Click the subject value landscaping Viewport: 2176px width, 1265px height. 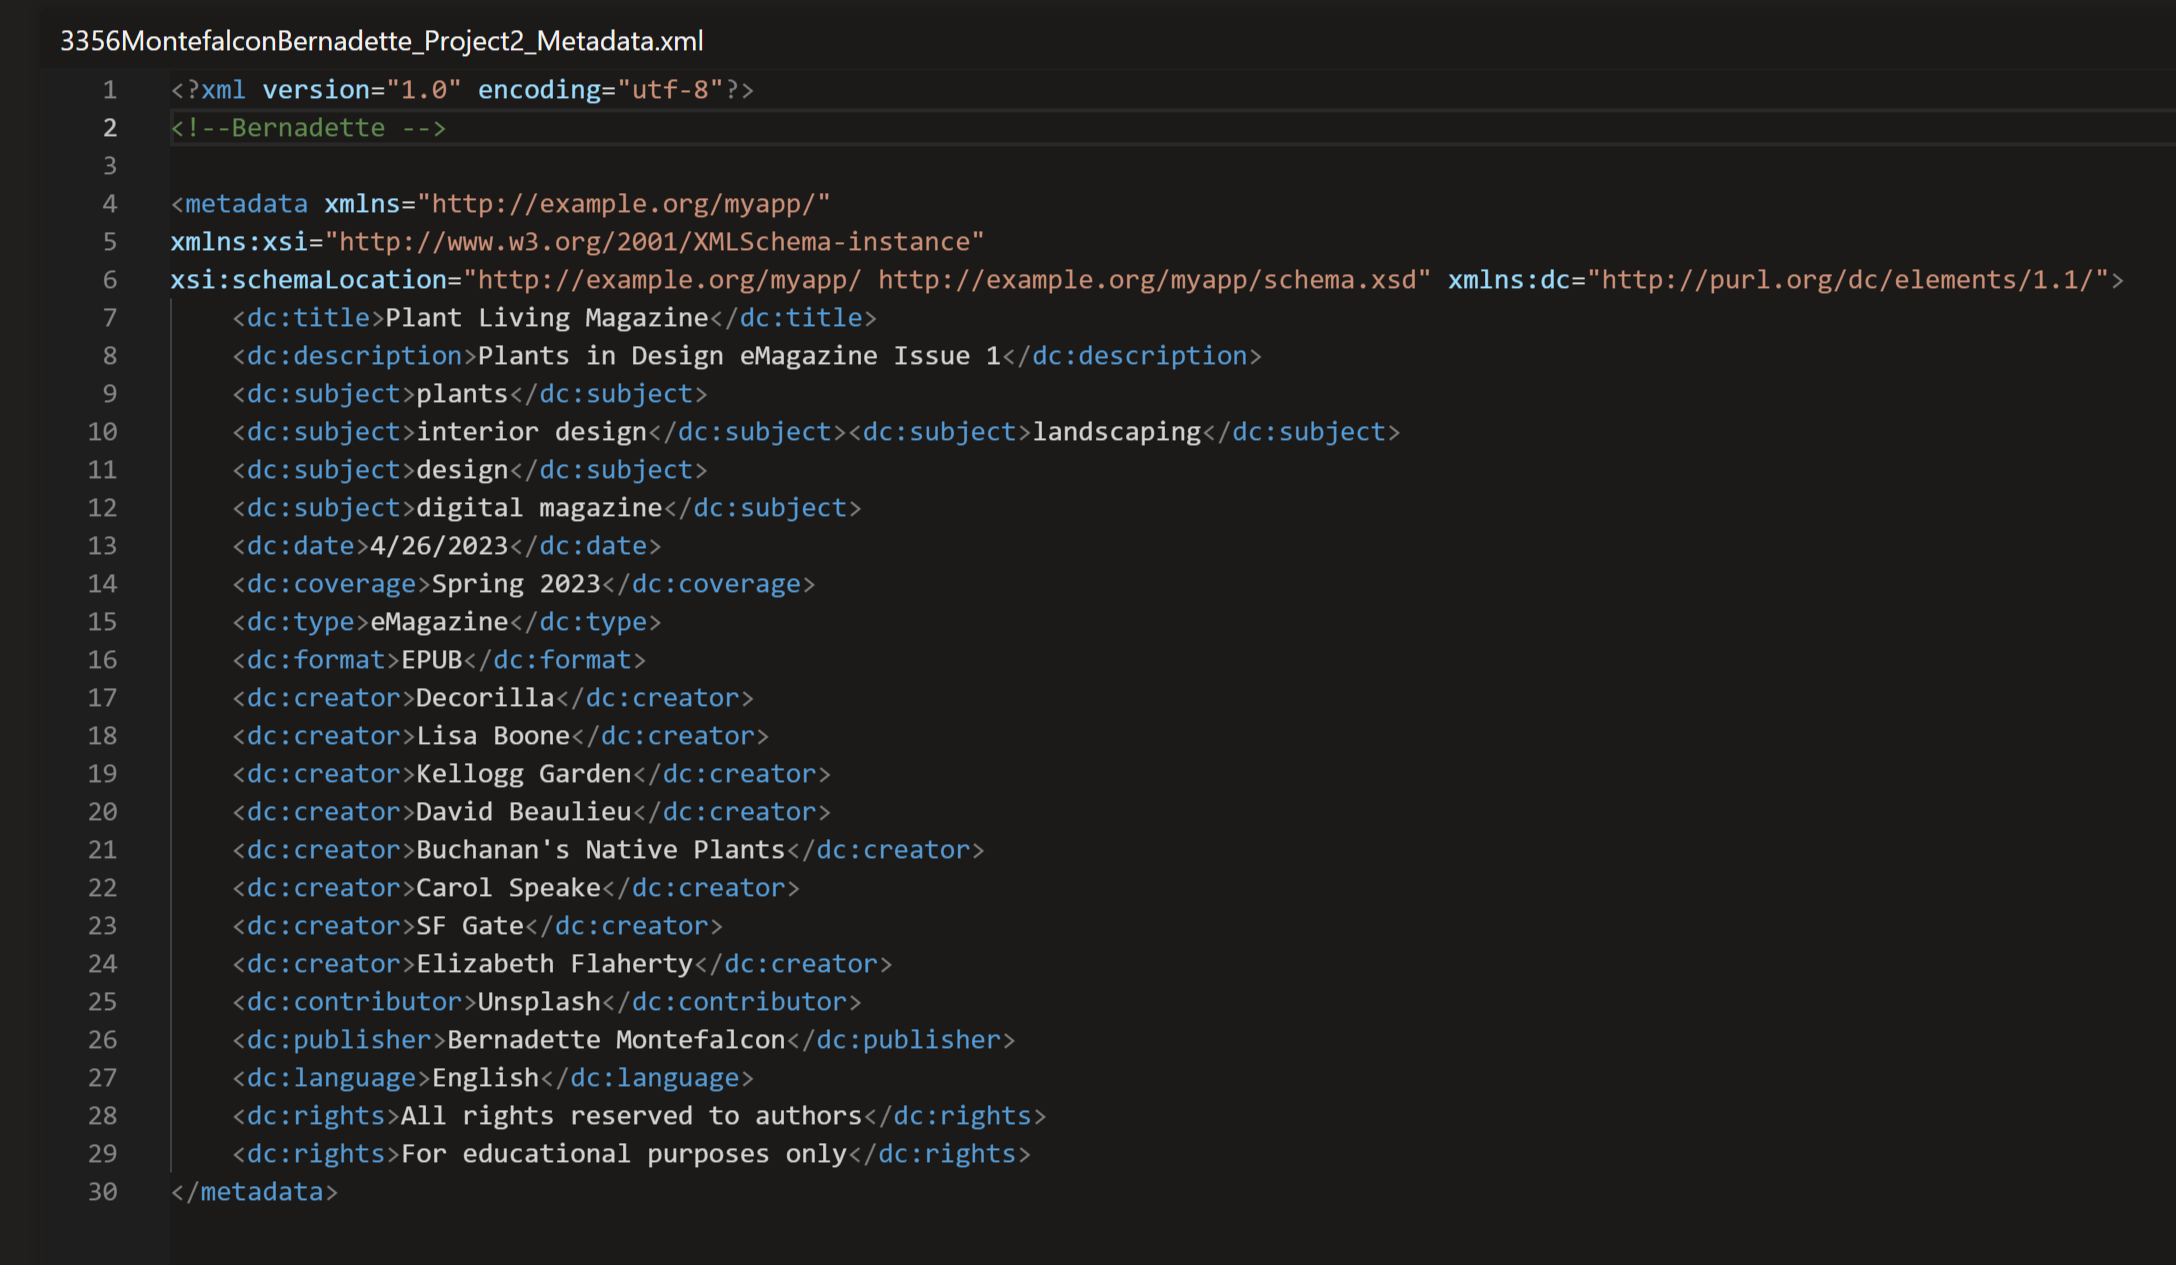[1117, 432]
